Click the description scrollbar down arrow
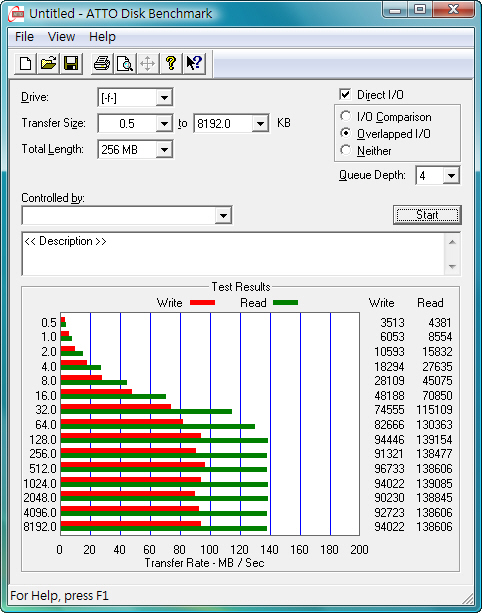Image resolution: width=482 pixels, height=613 pixels. [452, 267]
